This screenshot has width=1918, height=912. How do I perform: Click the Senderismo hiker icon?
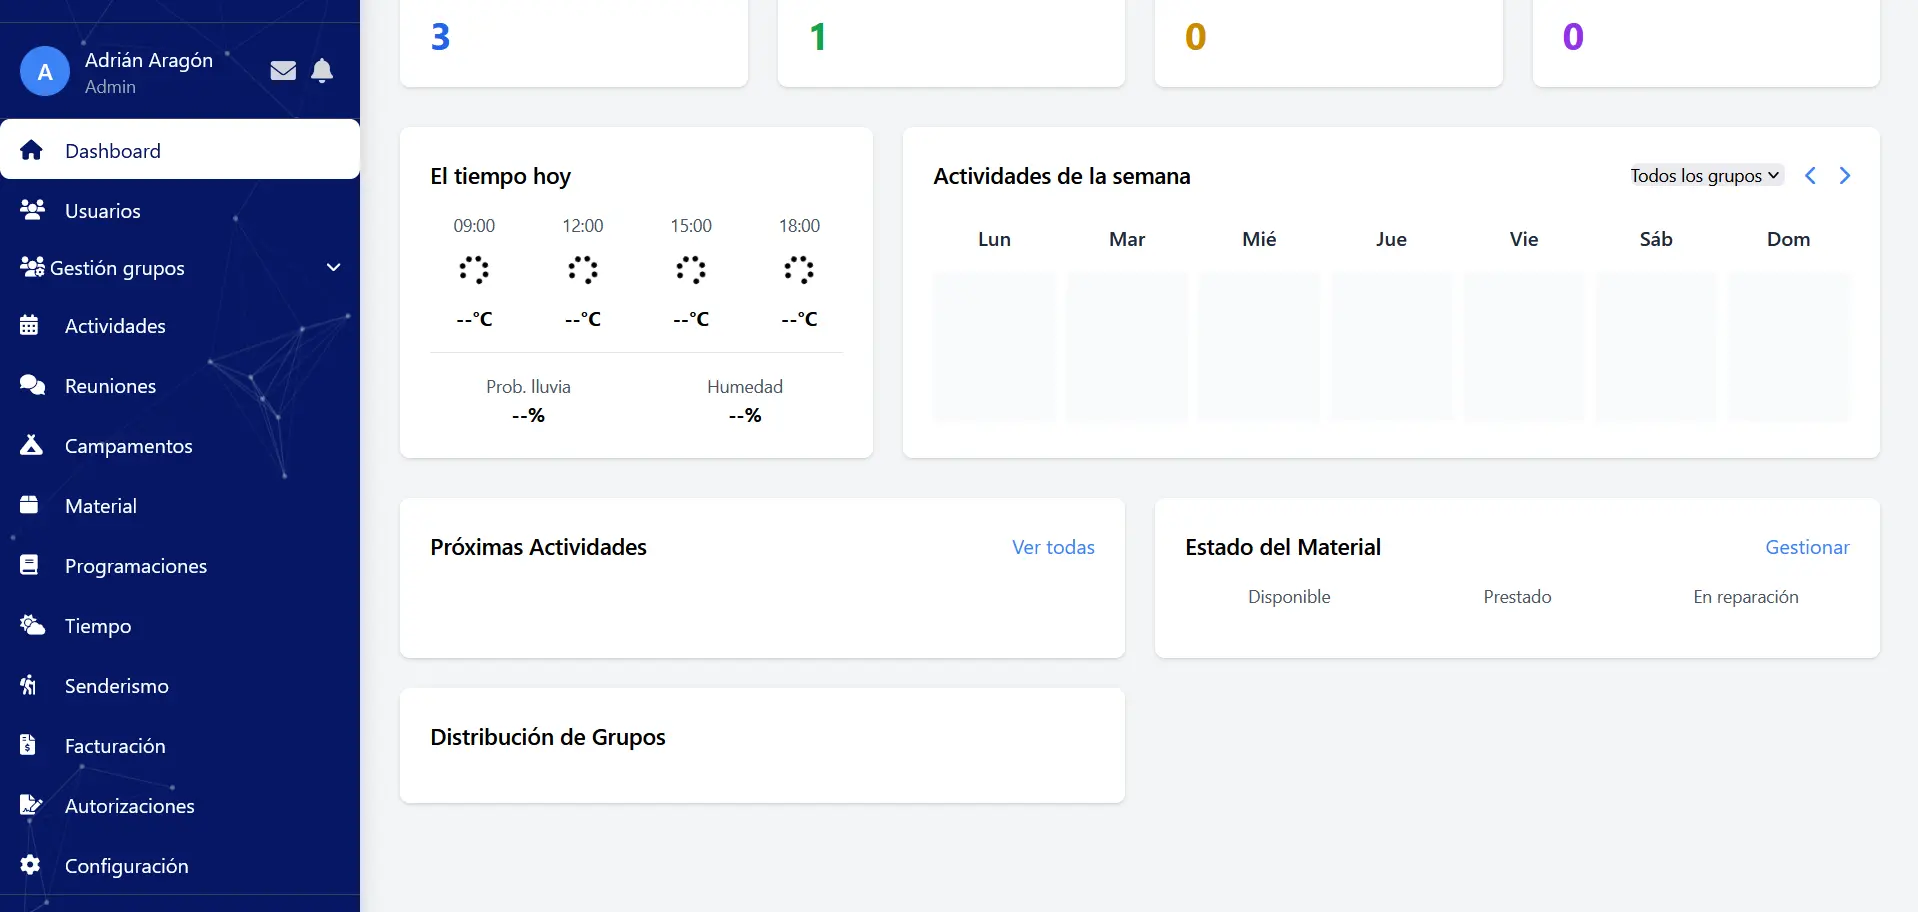point(29,686)
